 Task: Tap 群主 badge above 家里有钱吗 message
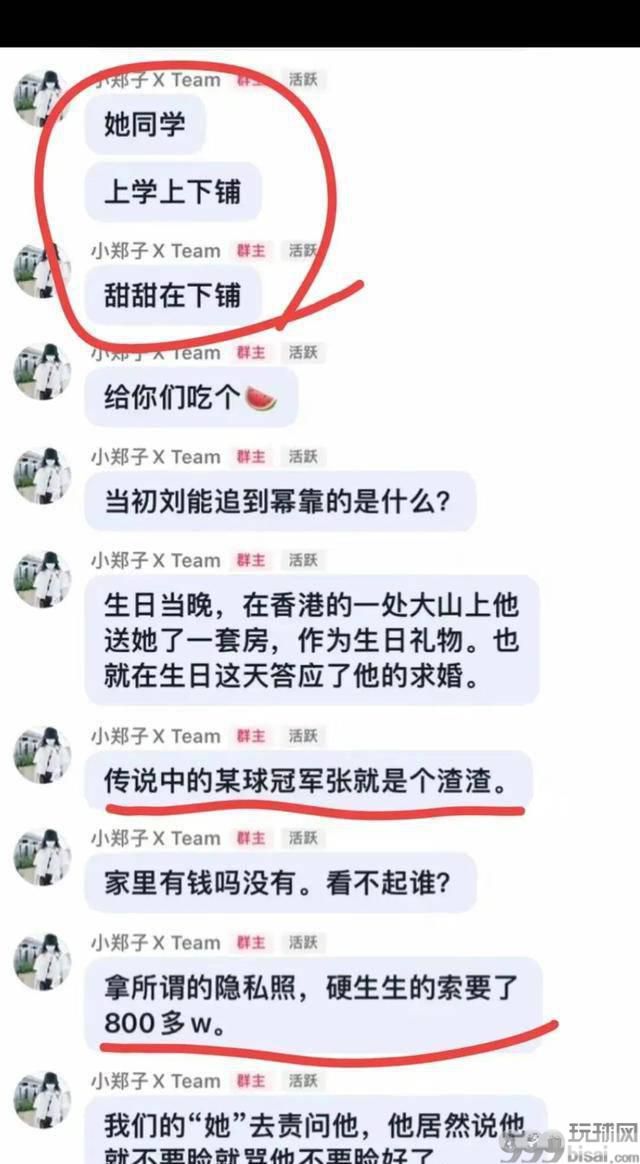coord(250,839)
